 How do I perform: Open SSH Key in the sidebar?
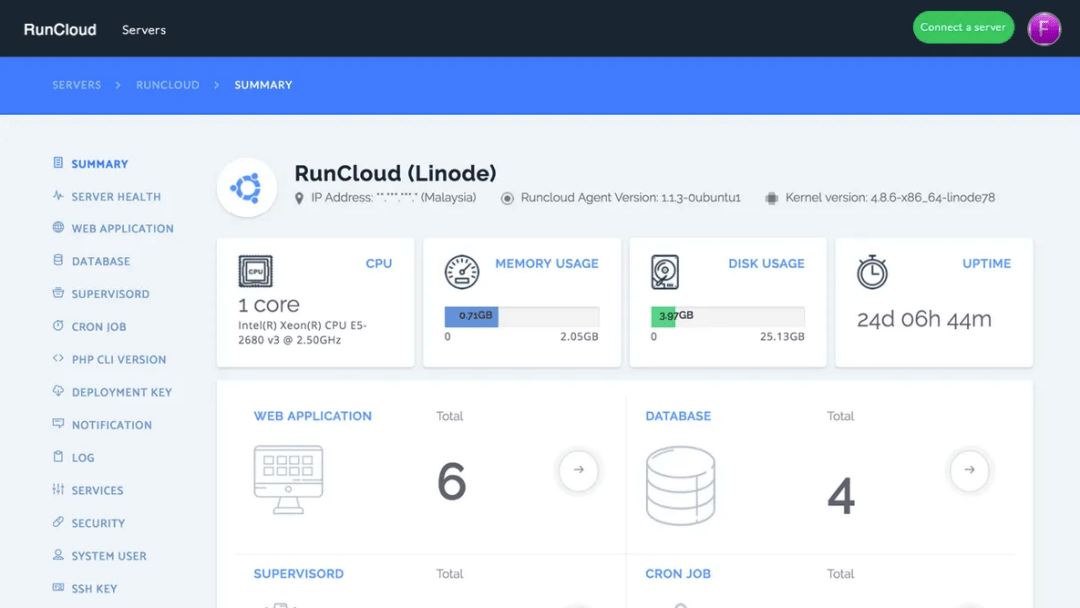click(x=94, y=589)
